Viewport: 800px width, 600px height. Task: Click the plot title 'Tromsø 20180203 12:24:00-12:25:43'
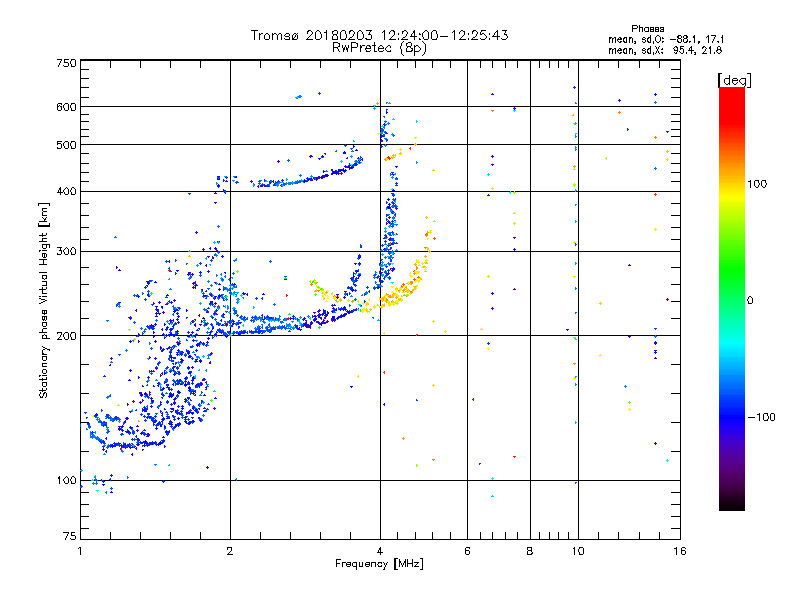point(379,35)
